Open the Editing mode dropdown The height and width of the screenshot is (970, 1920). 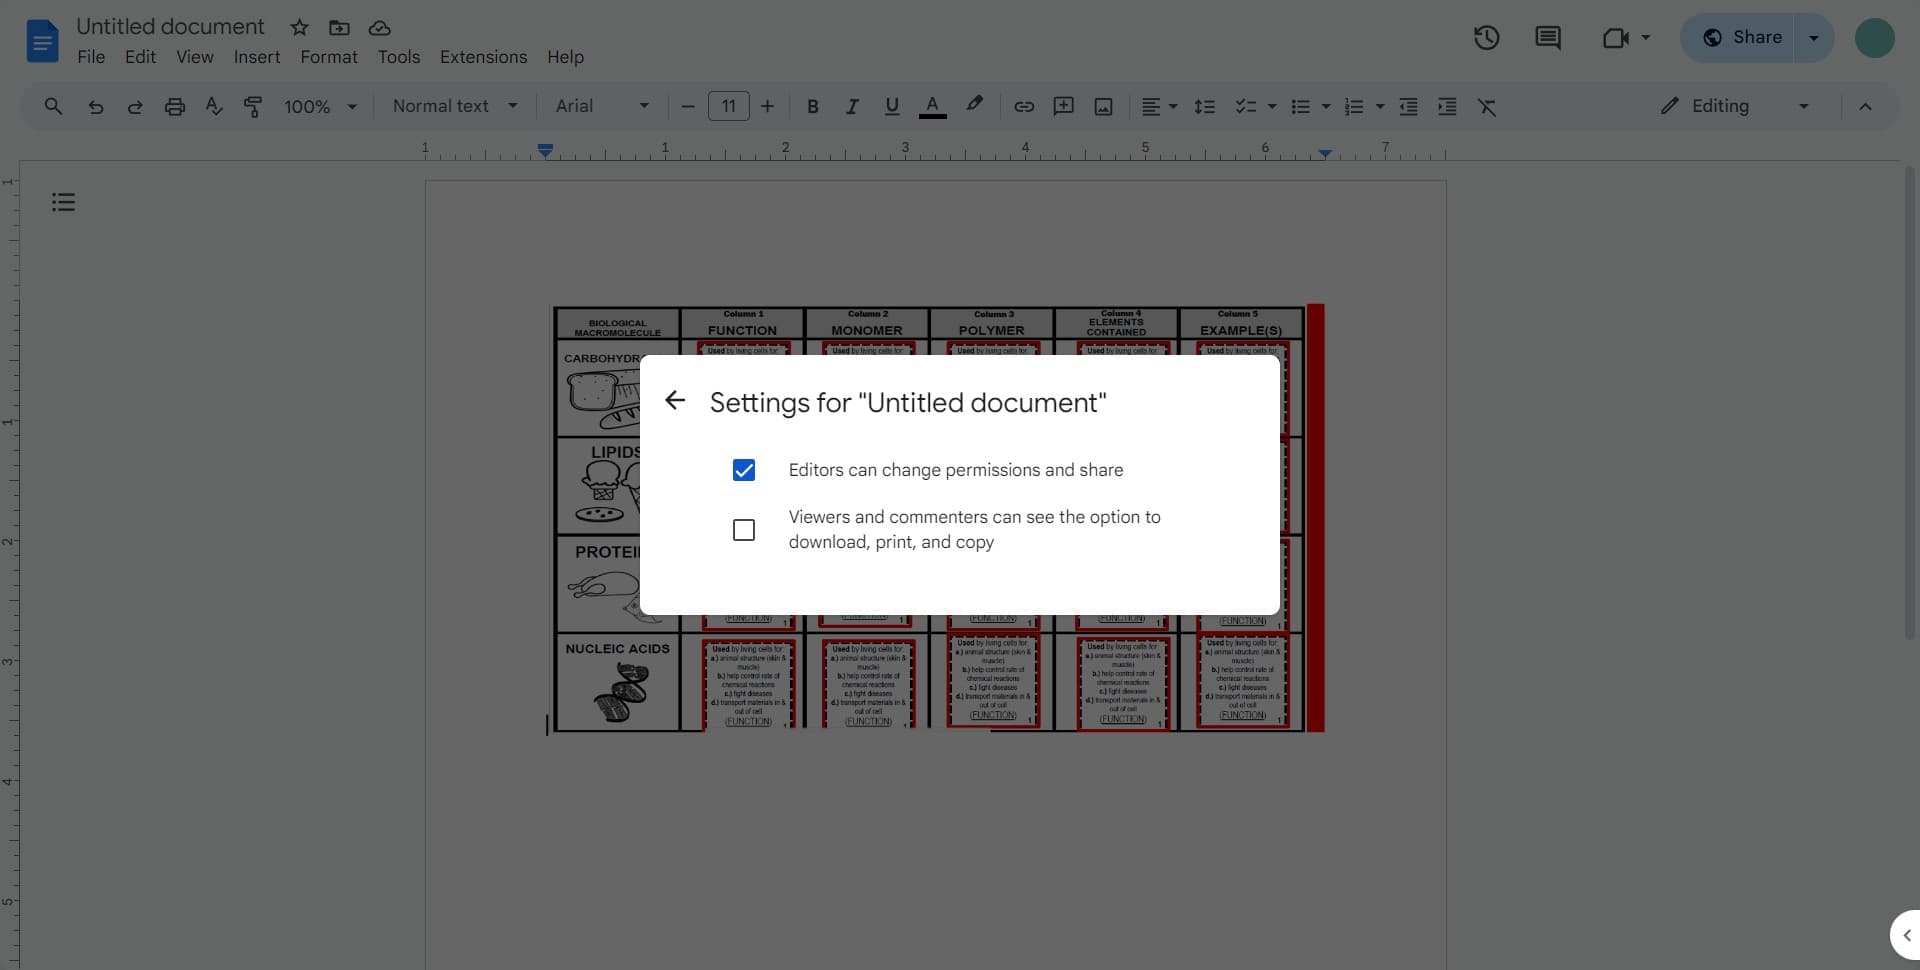point(1803,106)
